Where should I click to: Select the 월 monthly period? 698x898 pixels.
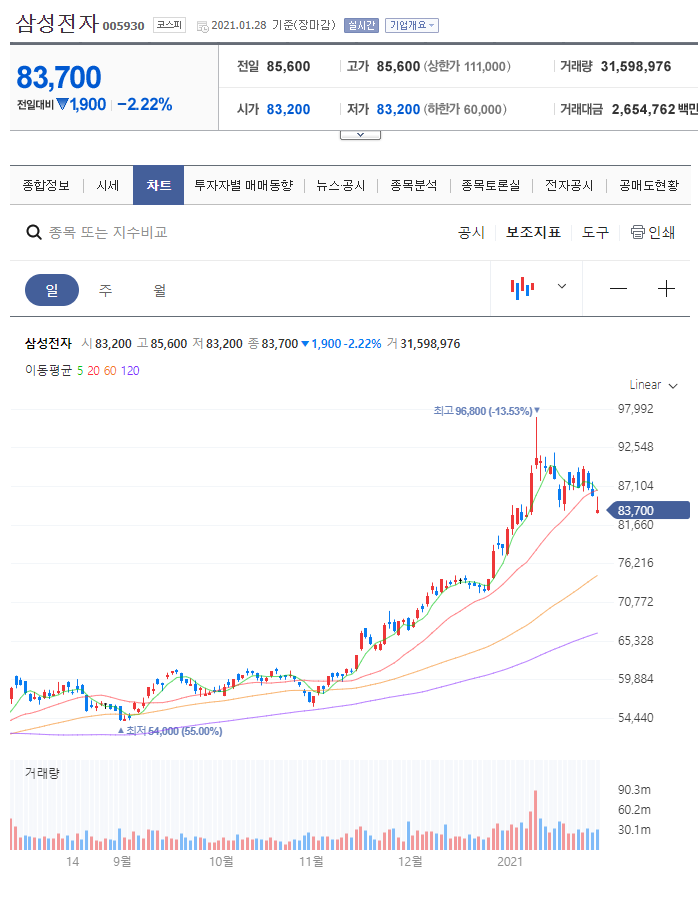pos(159,290)
